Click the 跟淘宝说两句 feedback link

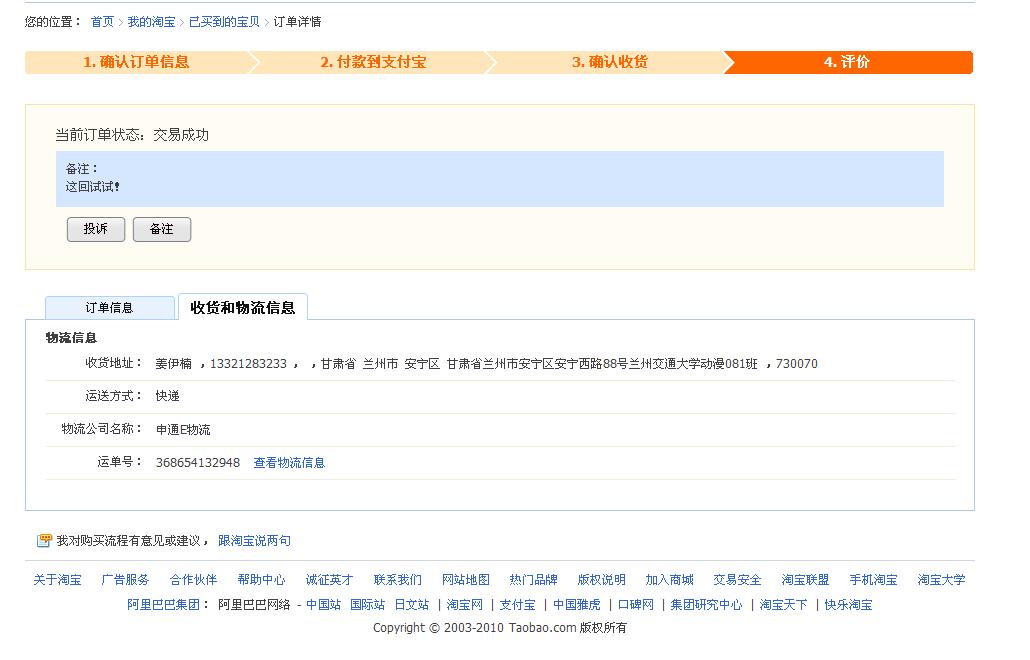pyautogui.click(x=254, y=541)
